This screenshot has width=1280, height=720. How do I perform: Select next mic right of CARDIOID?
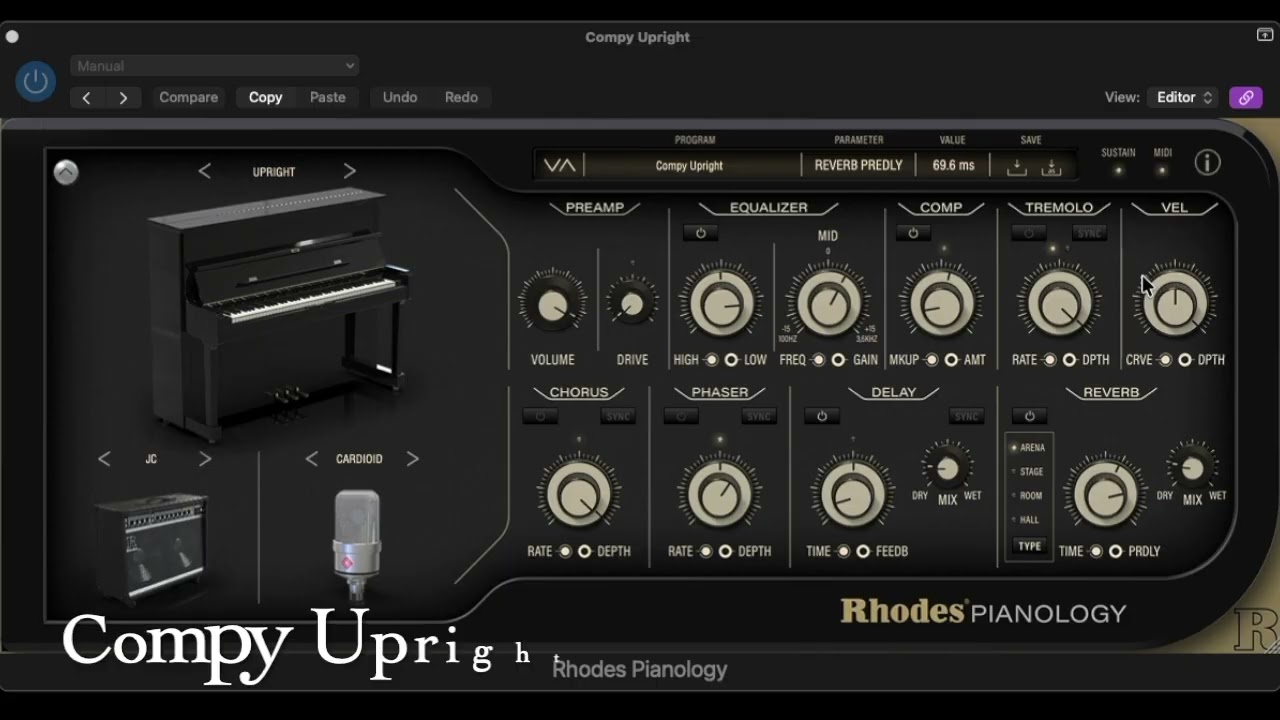[x=412, y=459]
